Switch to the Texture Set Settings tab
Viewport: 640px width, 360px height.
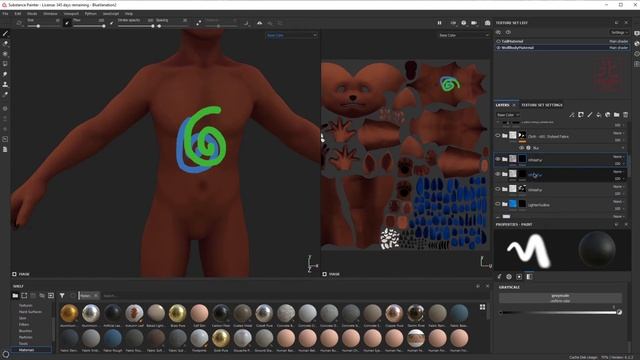[542, 105]
